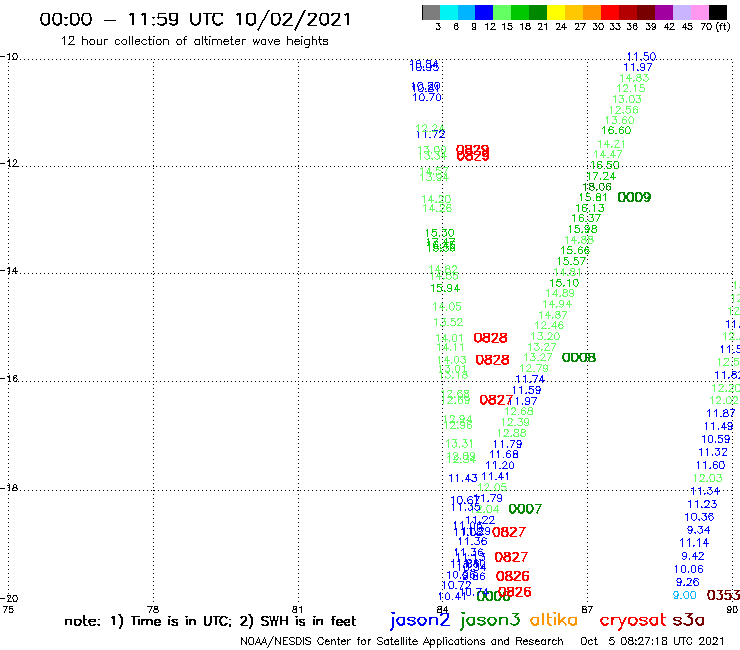Screen dimensions: 740x650
Task: Click the wave height value 9.34
Action: [698, 530]
